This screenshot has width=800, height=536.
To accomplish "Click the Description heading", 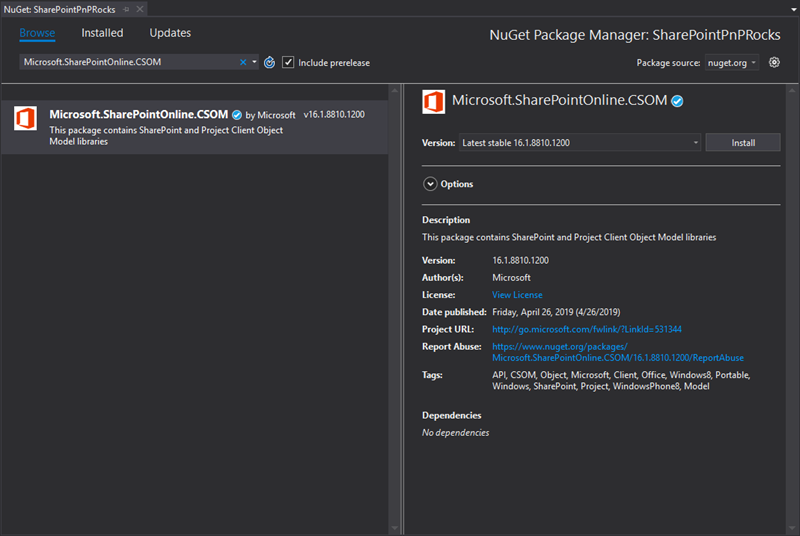I will coord(446,220).
